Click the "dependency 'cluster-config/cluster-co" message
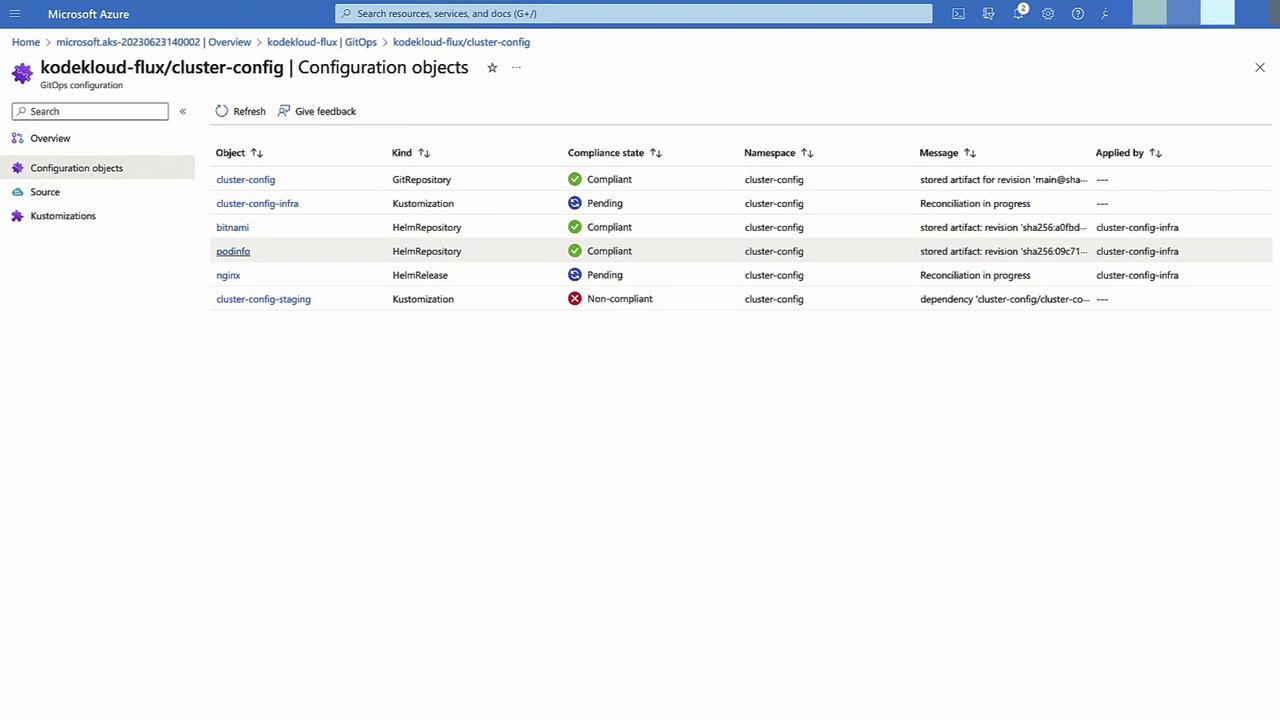Viewport: 1280px width, 720px height. [x=1004, y=299]
